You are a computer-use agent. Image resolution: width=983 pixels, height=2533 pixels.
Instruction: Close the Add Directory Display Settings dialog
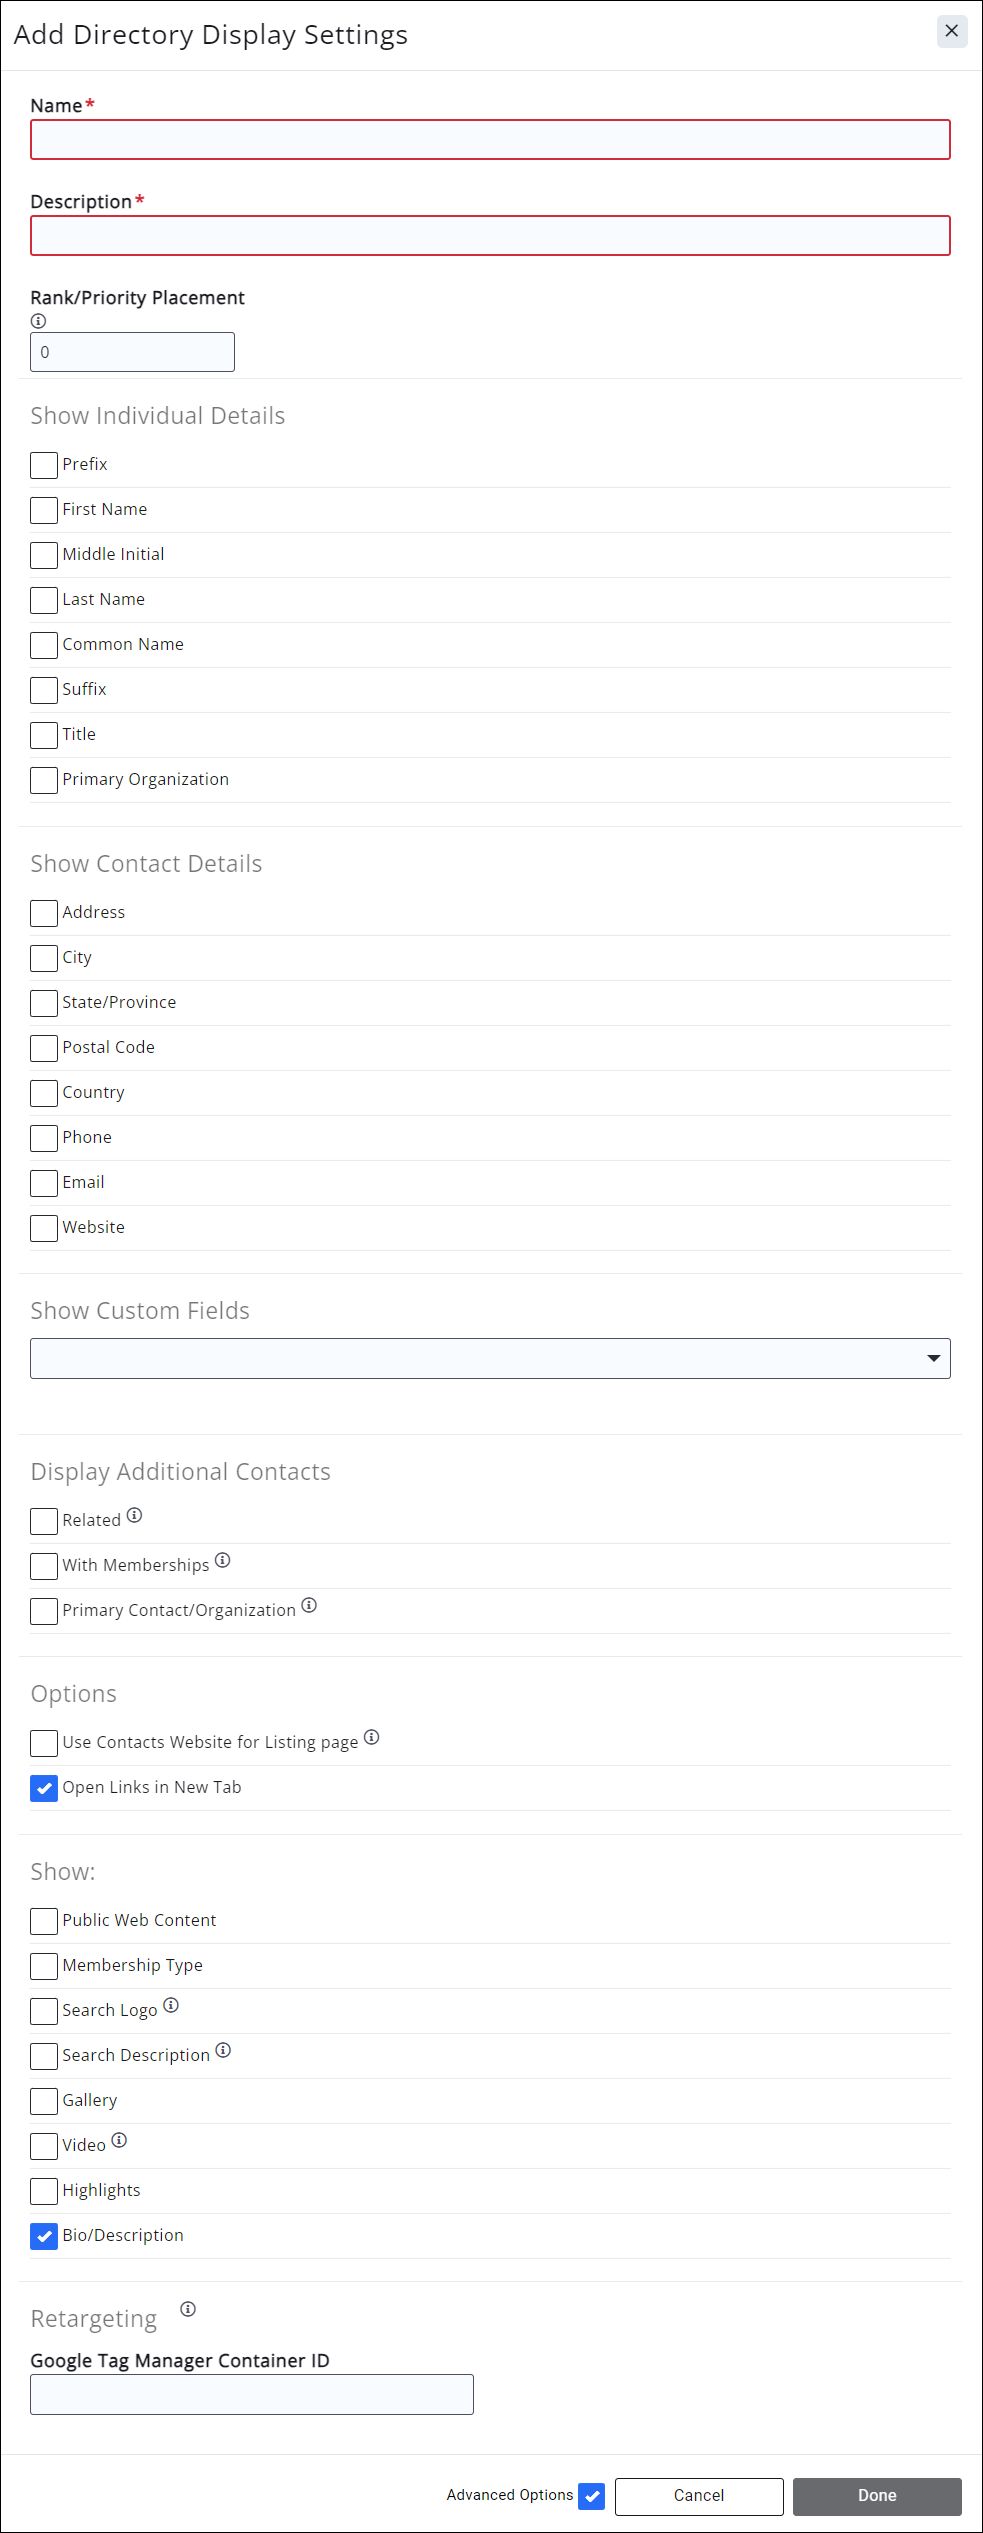point(951,31)
